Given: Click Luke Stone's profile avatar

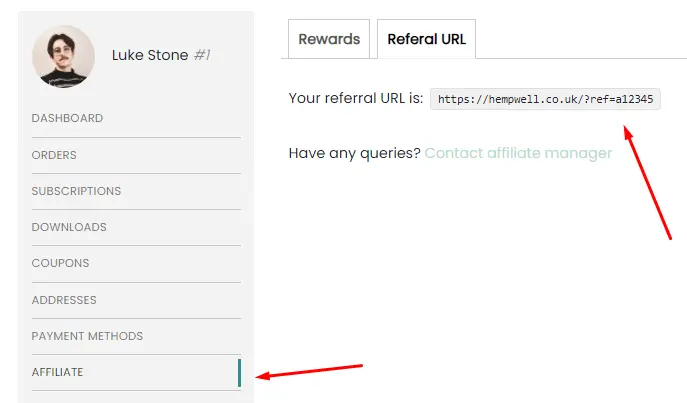Looking at the screenshot, I should [64, 57].
